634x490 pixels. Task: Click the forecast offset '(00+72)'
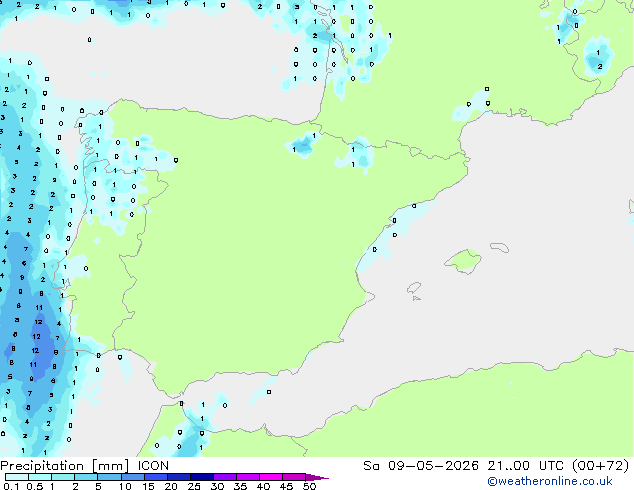pos(601,466)
